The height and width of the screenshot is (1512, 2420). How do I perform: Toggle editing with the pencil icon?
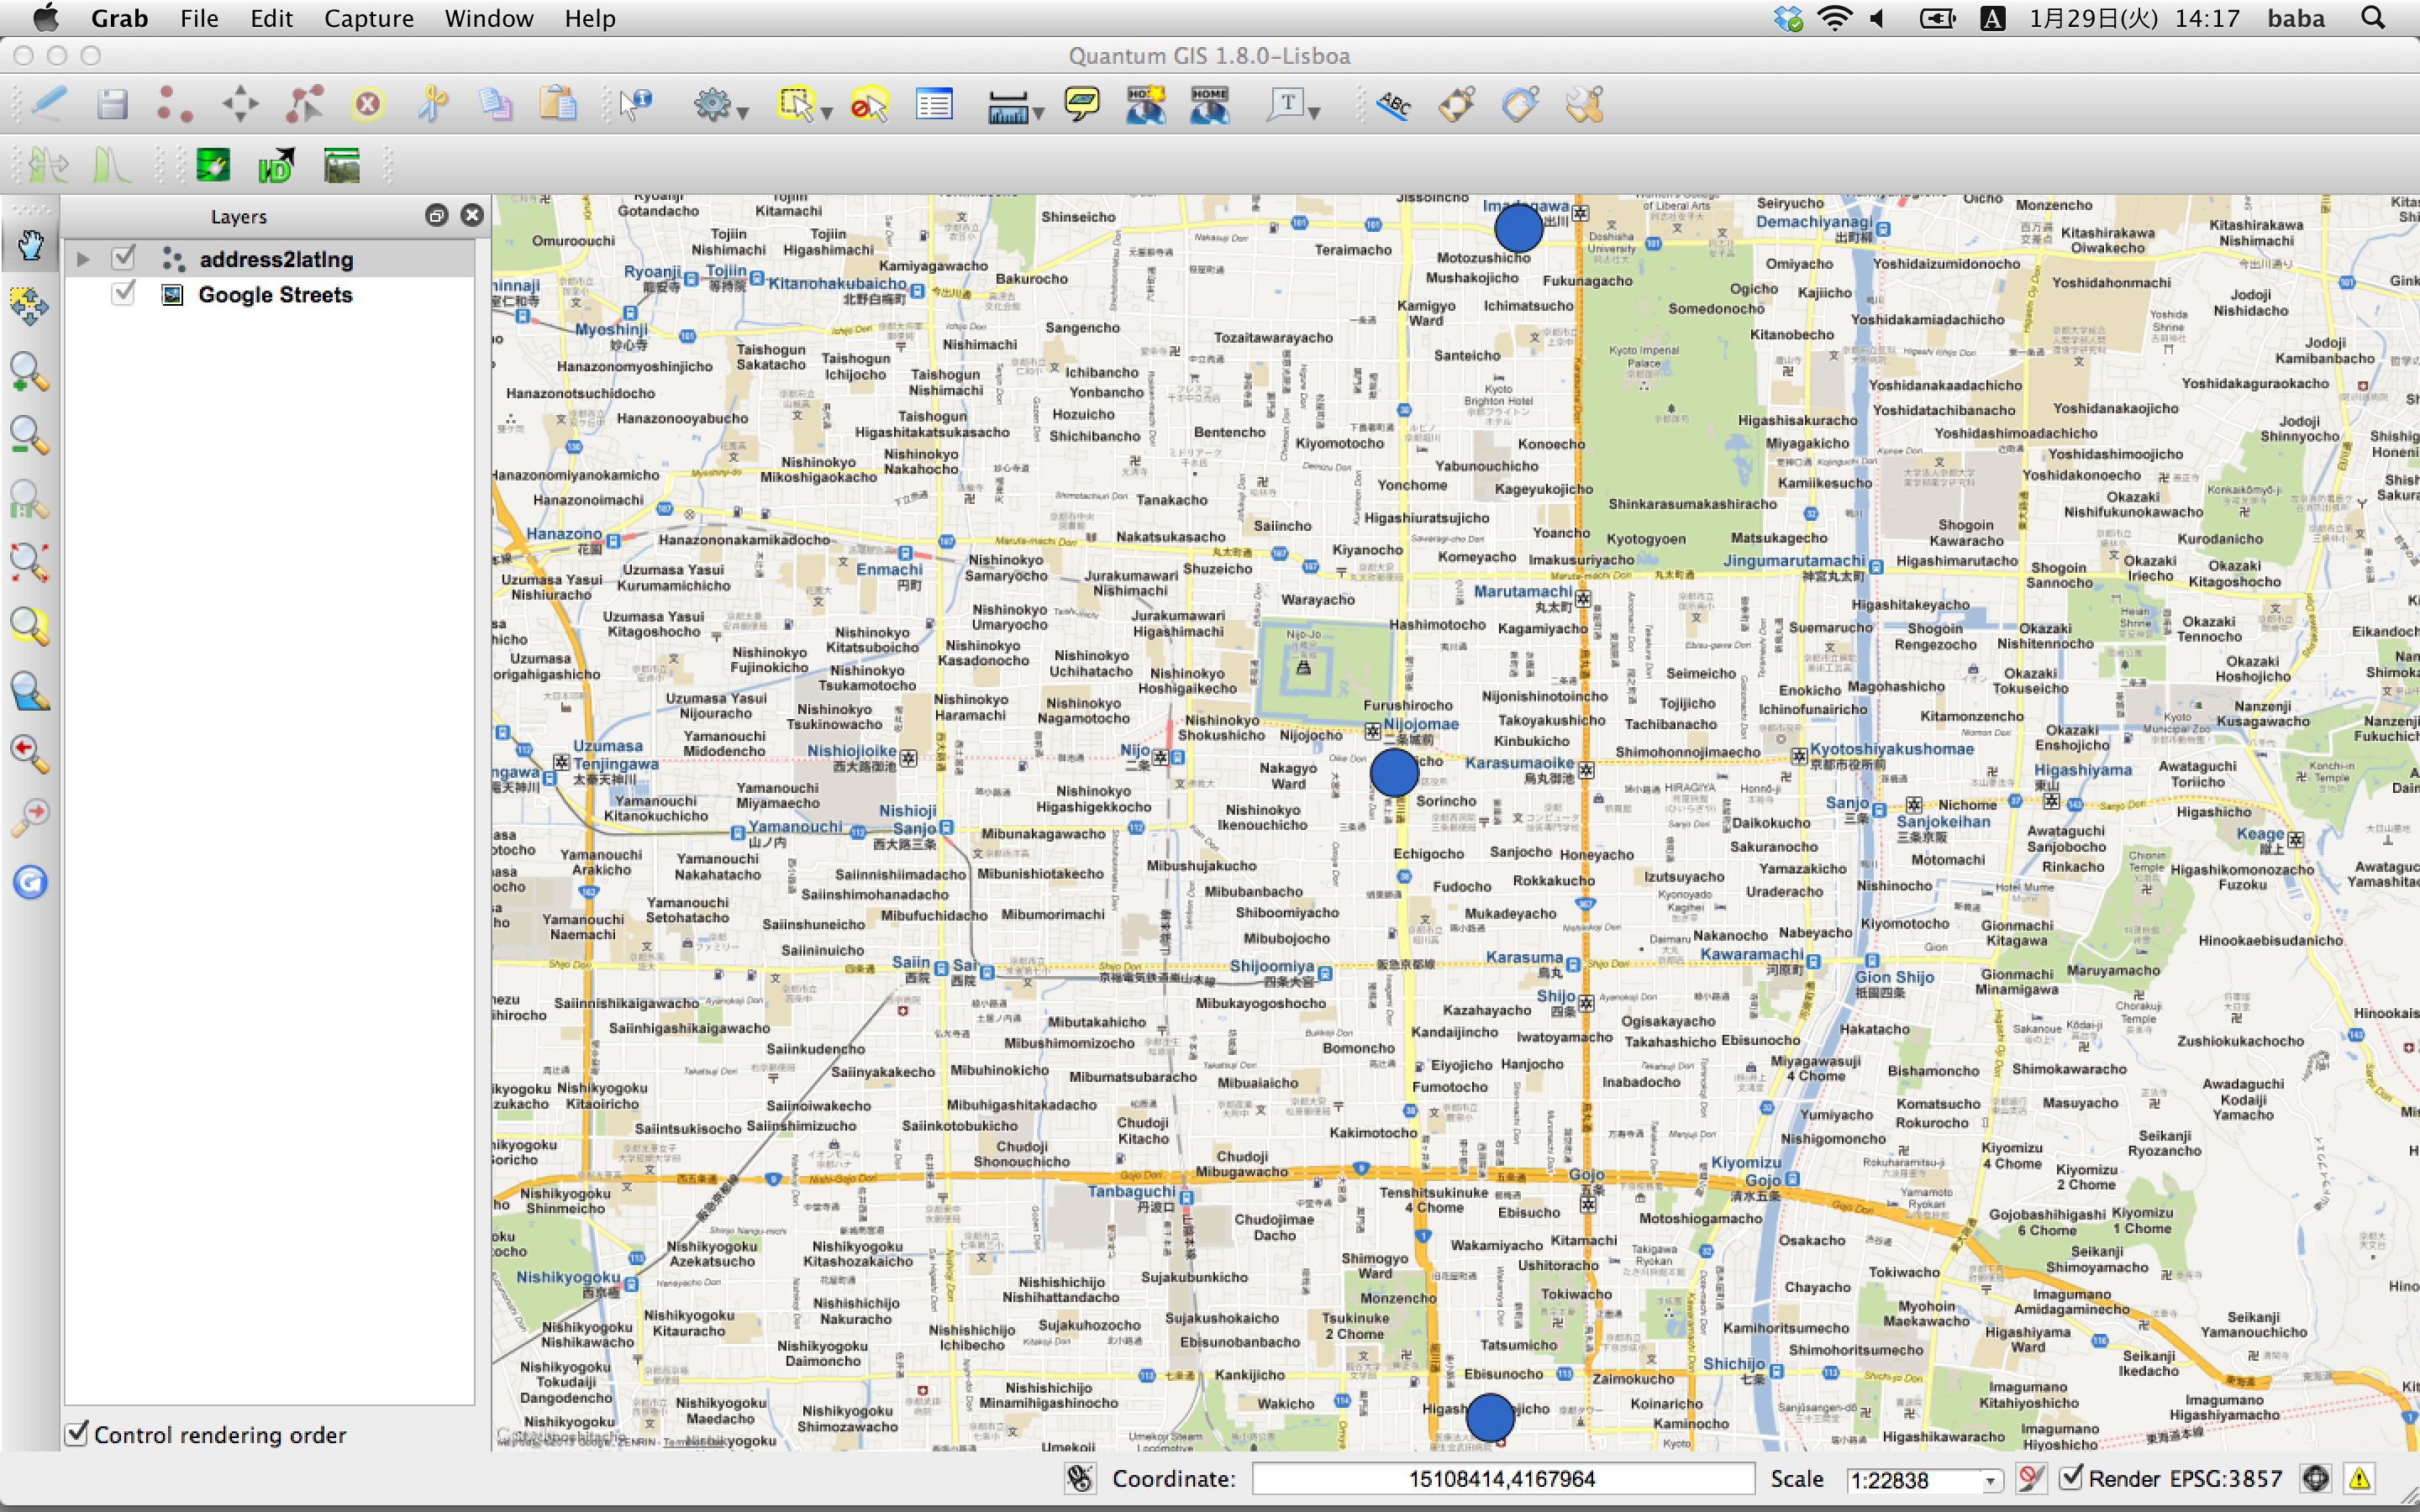pyautogui.click(x=48, y=104)
